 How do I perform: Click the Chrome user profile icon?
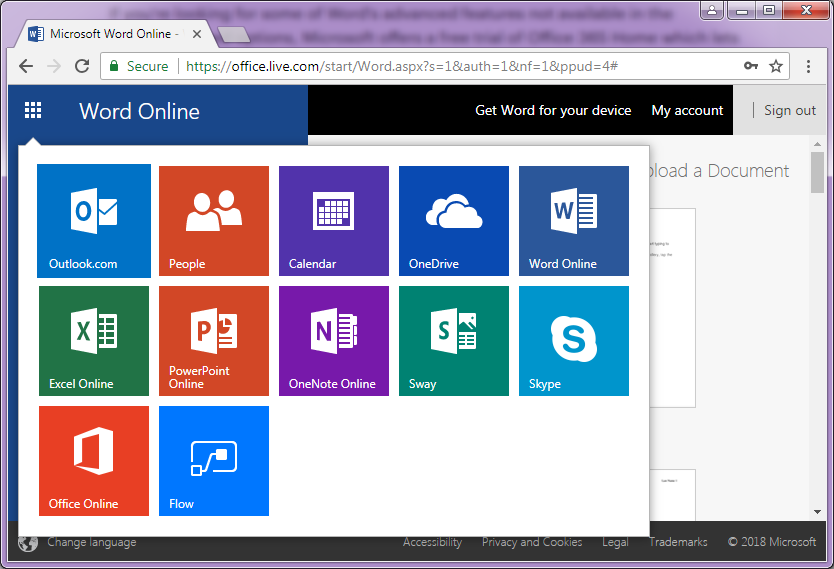coord(712,10)
